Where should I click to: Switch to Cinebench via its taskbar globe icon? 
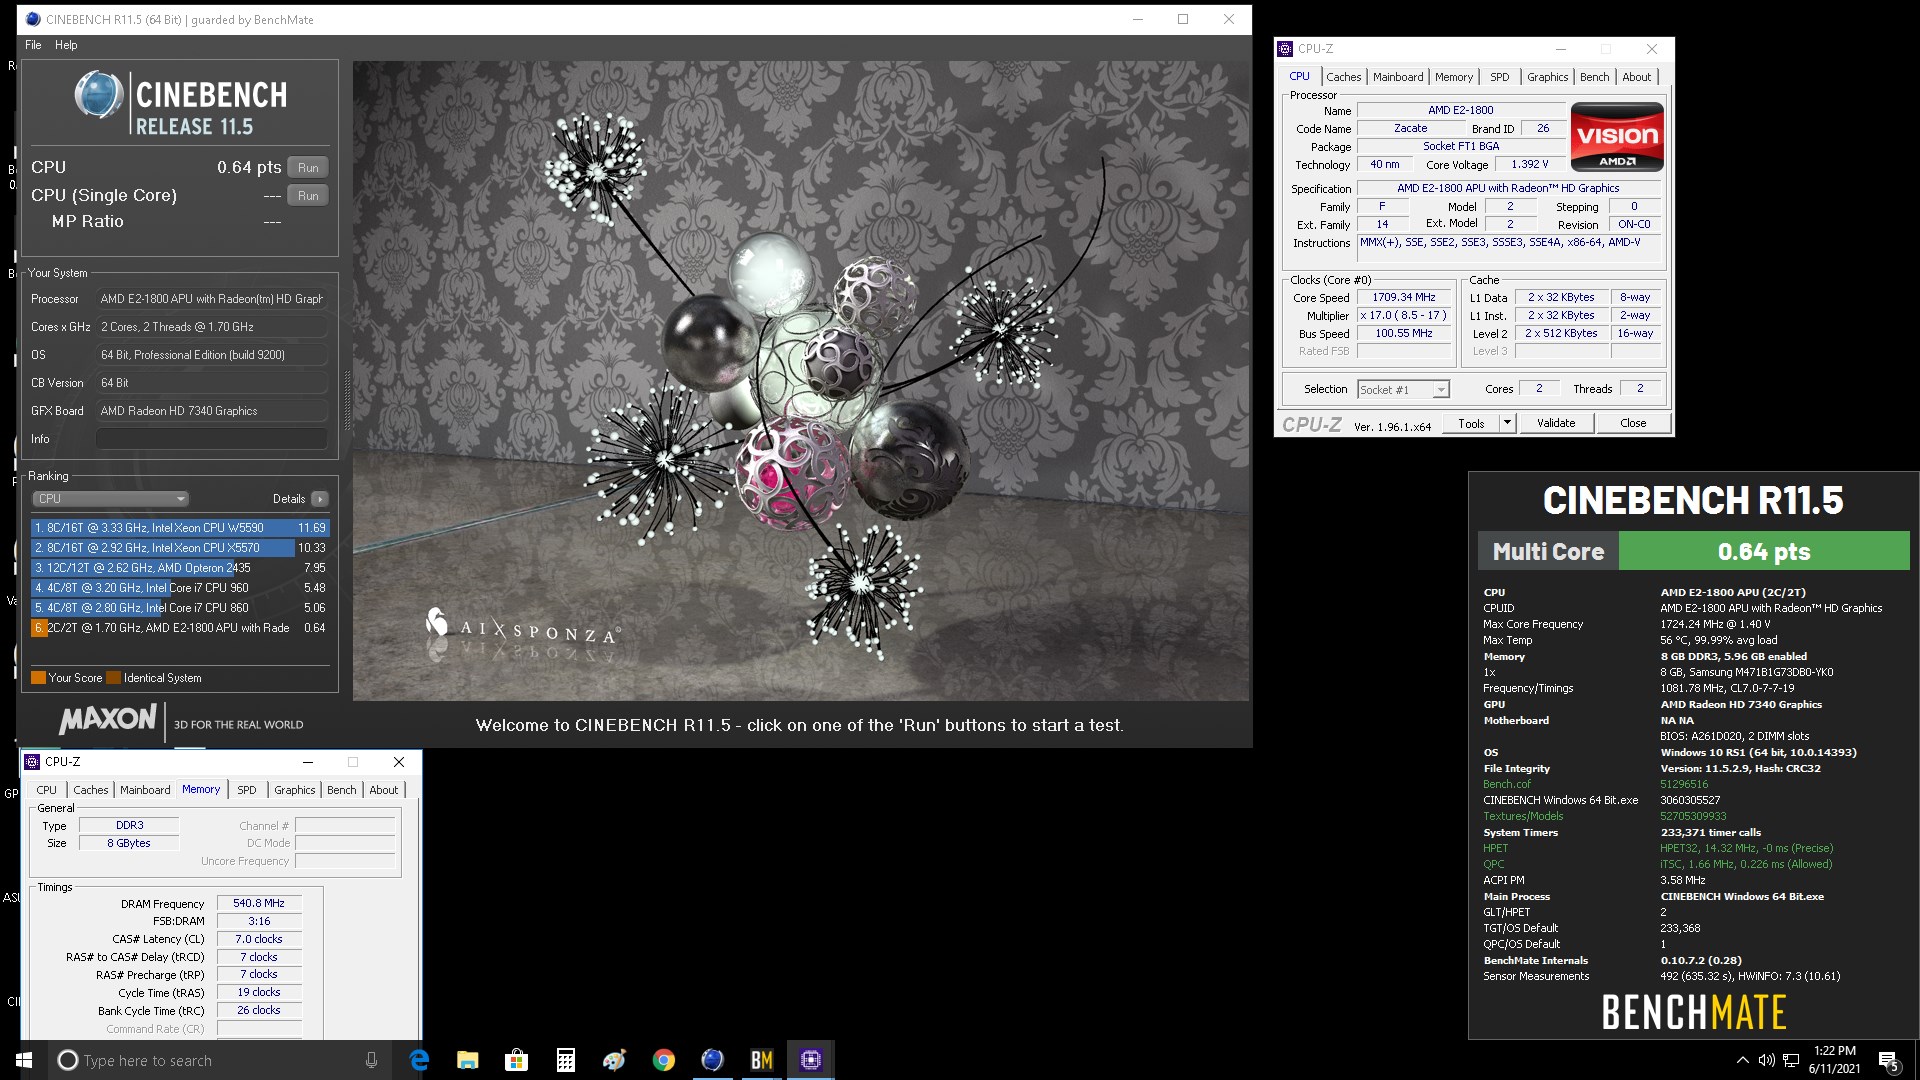click(x=712, y=1060)
